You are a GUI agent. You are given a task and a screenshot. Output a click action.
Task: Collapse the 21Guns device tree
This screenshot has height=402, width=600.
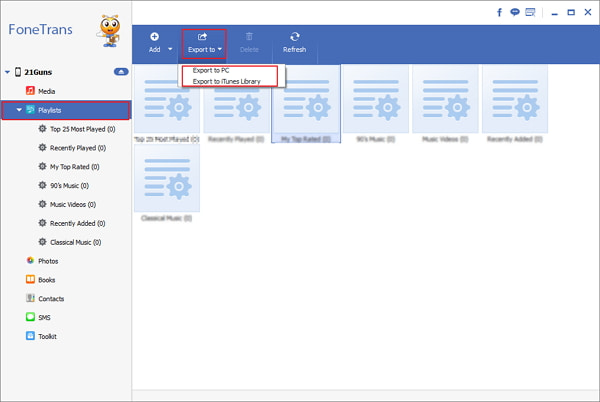click(7, 72)
